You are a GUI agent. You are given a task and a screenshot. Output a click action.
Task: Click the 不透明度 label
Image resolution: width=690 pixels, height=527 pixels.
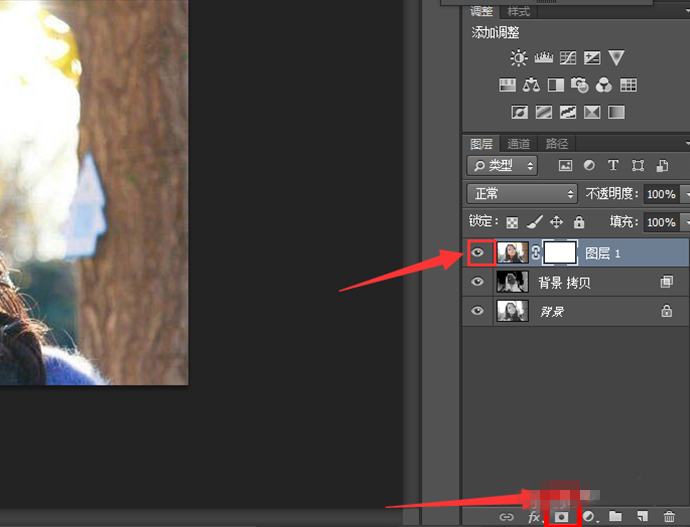pos(611,194)
